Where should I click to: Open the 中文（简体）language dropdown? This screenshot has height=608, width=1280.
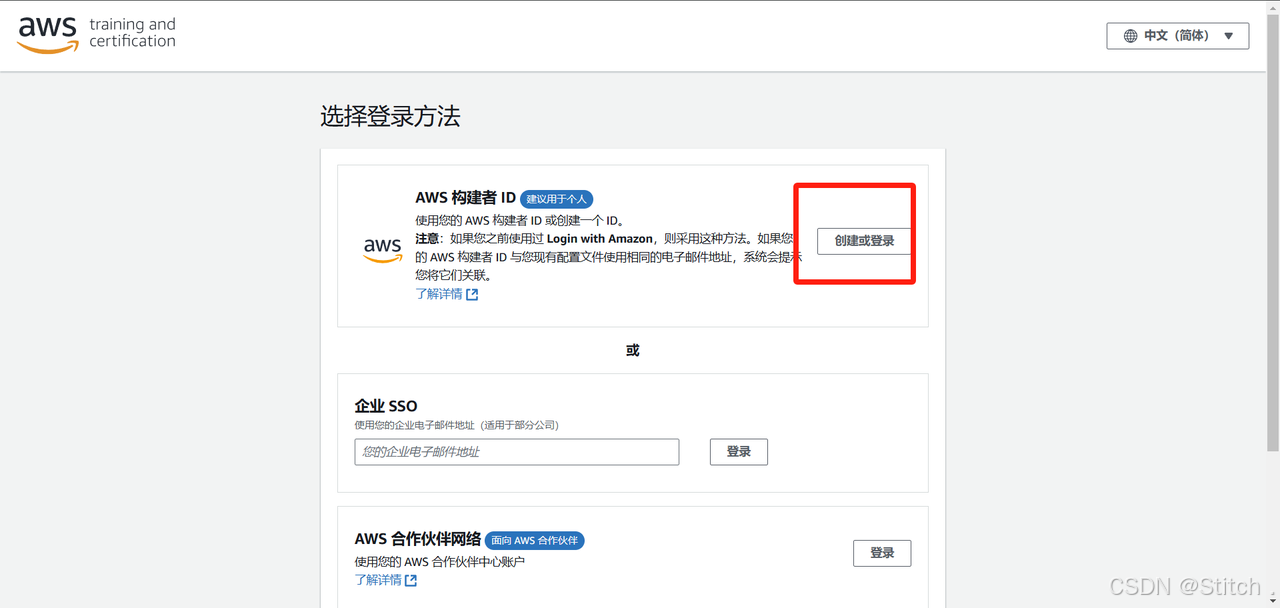pos(1177,36)
